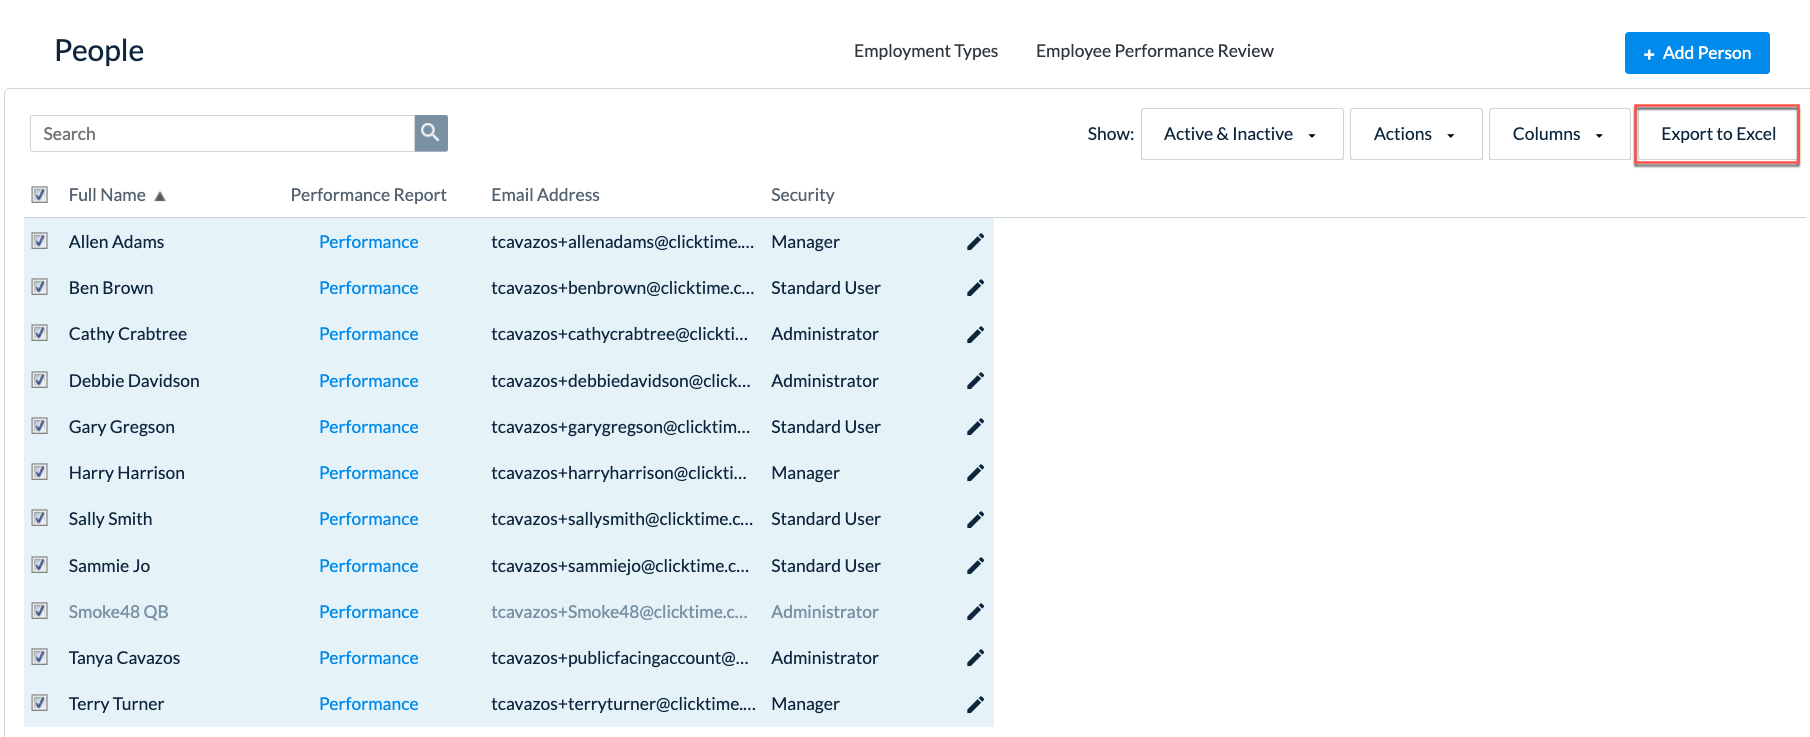Uncheck Cathy Crabtree row checkbox

40,333
